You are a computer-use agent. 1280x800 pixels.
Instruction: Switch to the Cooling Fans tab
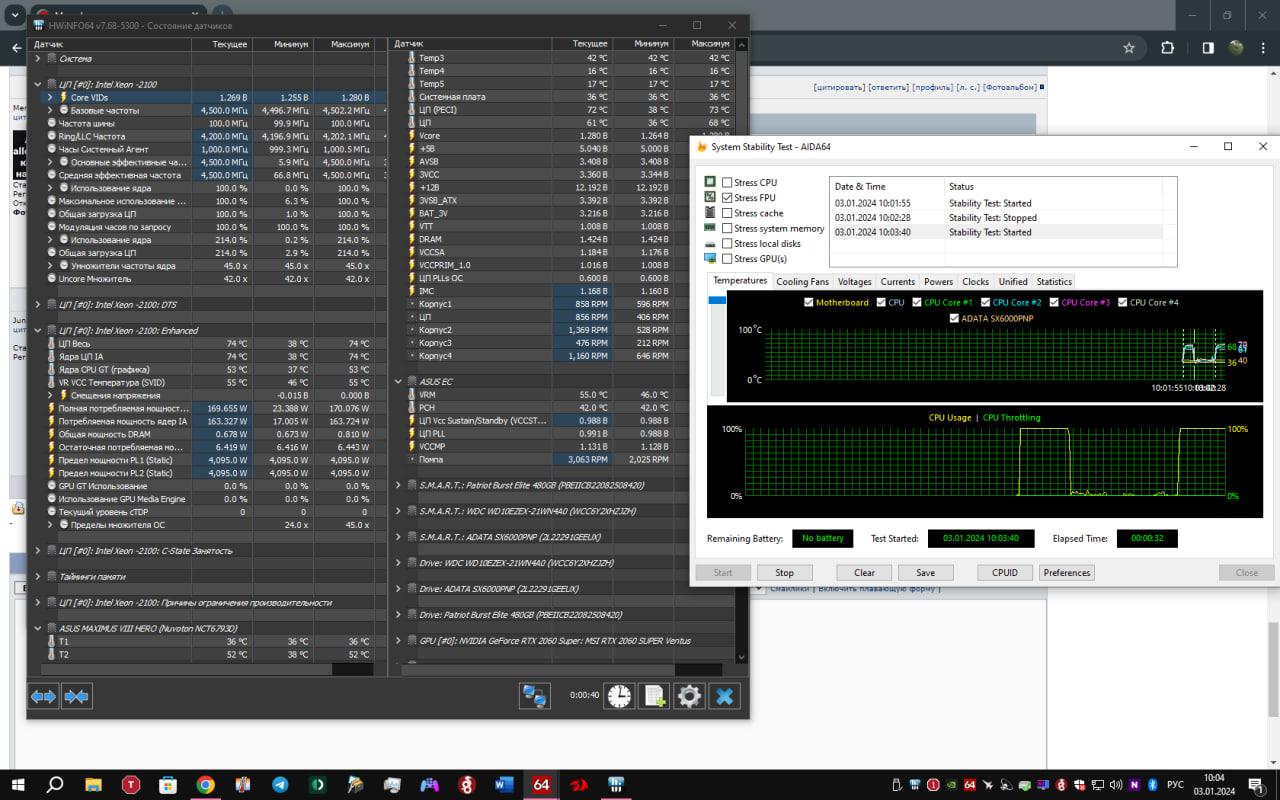pyautogui.click(x=803, y=282)
